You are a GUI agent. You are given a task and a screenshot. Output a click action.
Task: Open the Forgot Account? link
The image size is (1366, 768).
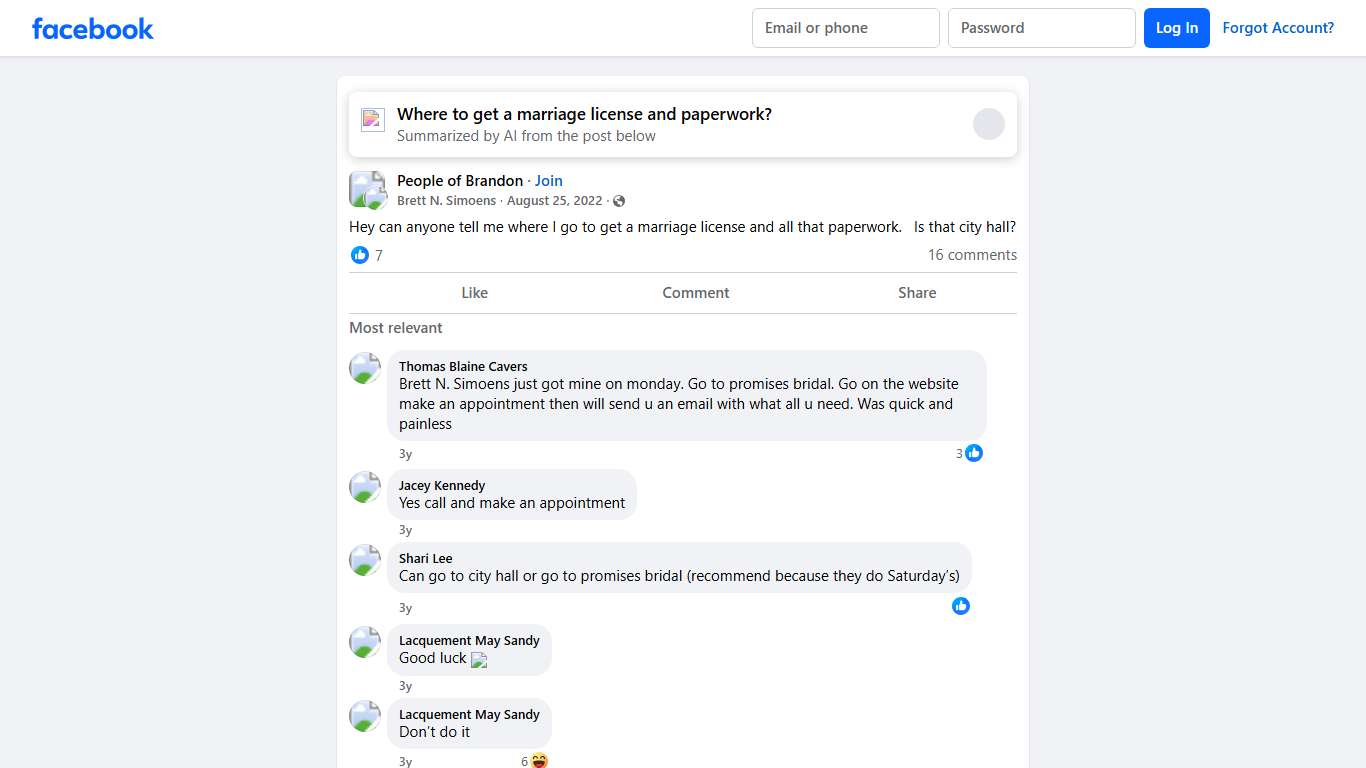point(1278,28)
